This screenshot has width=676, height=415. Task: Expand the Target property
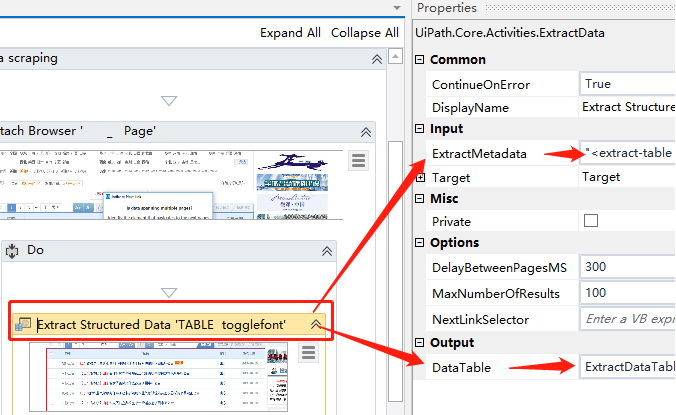pos(420,178)
